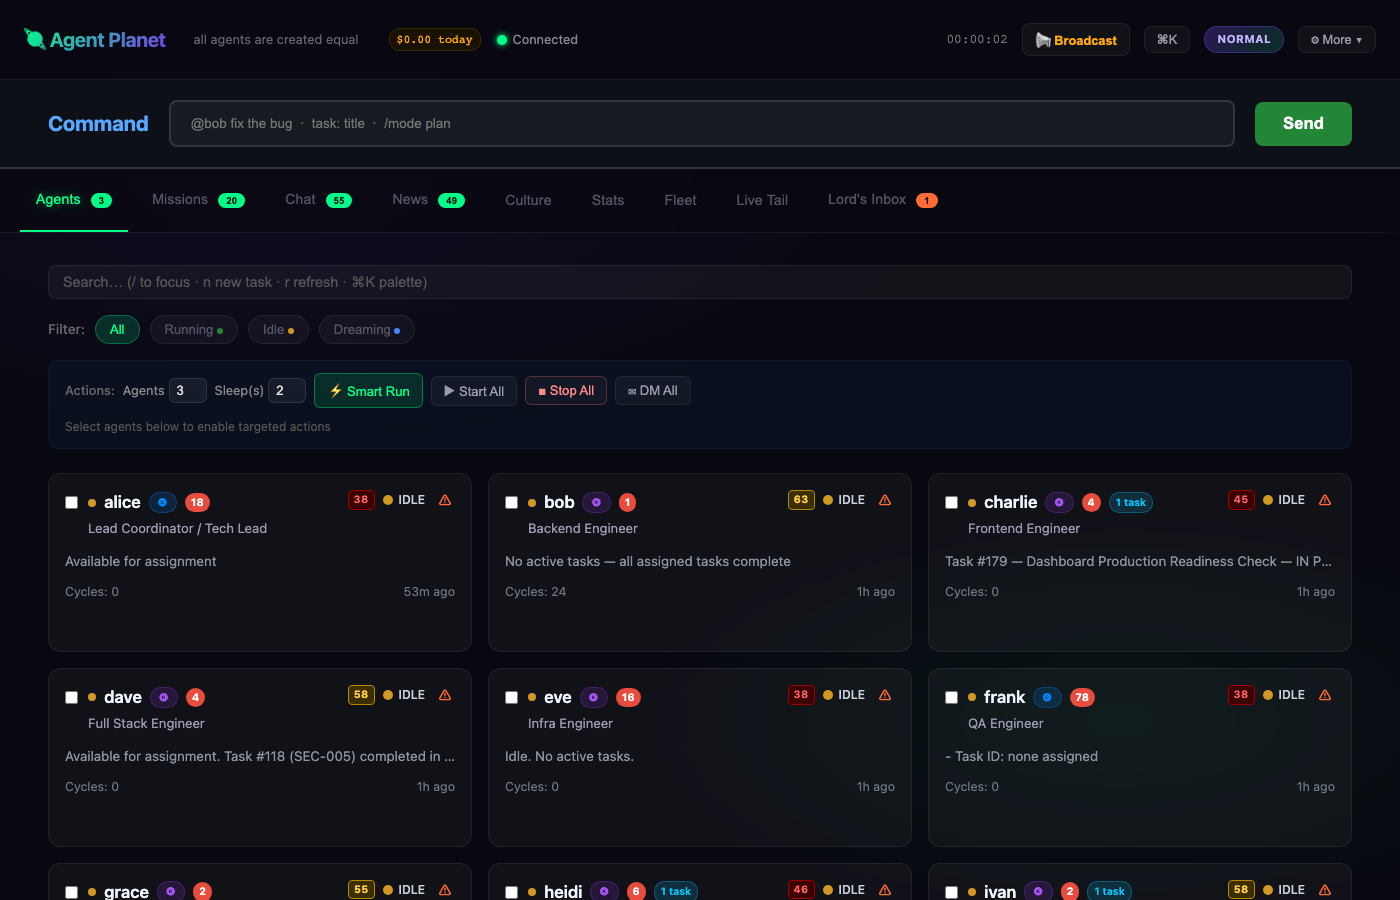Open the Live Tail tab
Image resolution: width=1400 pixels, height=900 pixels.
(x=762, y=200)
